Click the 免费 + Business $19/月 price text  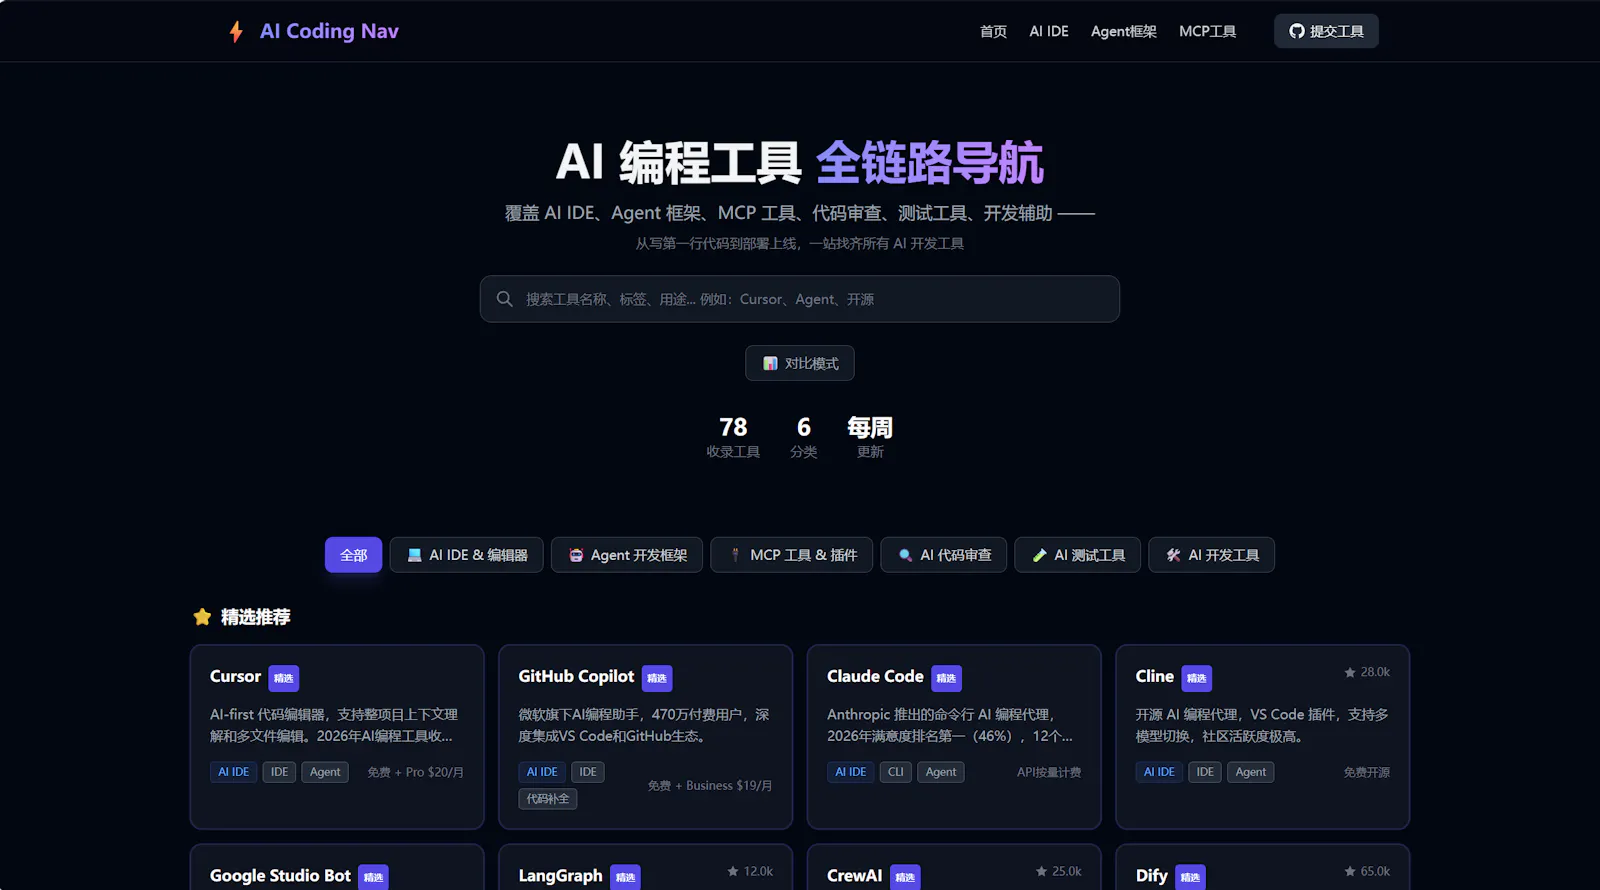coord(710,786)
